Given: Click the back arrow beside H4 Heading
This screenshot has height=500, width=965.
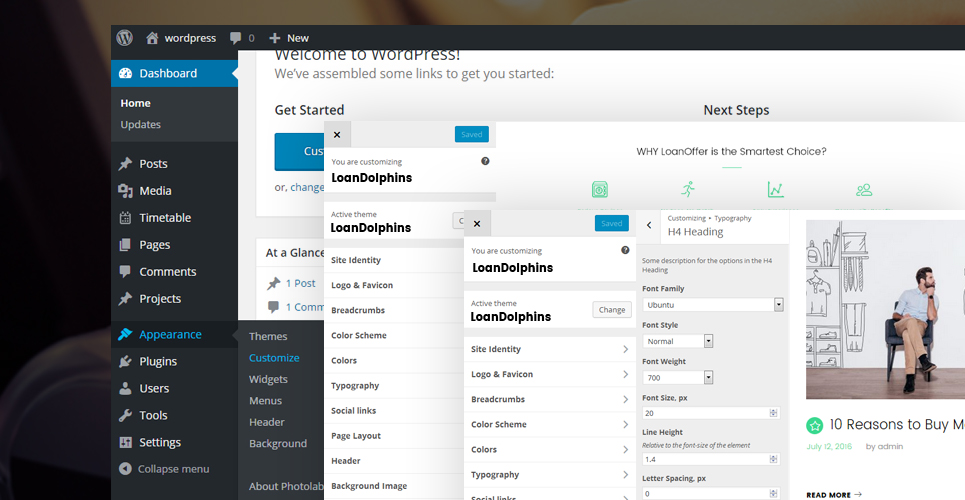Looking at the screenshot, I should 649,225.
